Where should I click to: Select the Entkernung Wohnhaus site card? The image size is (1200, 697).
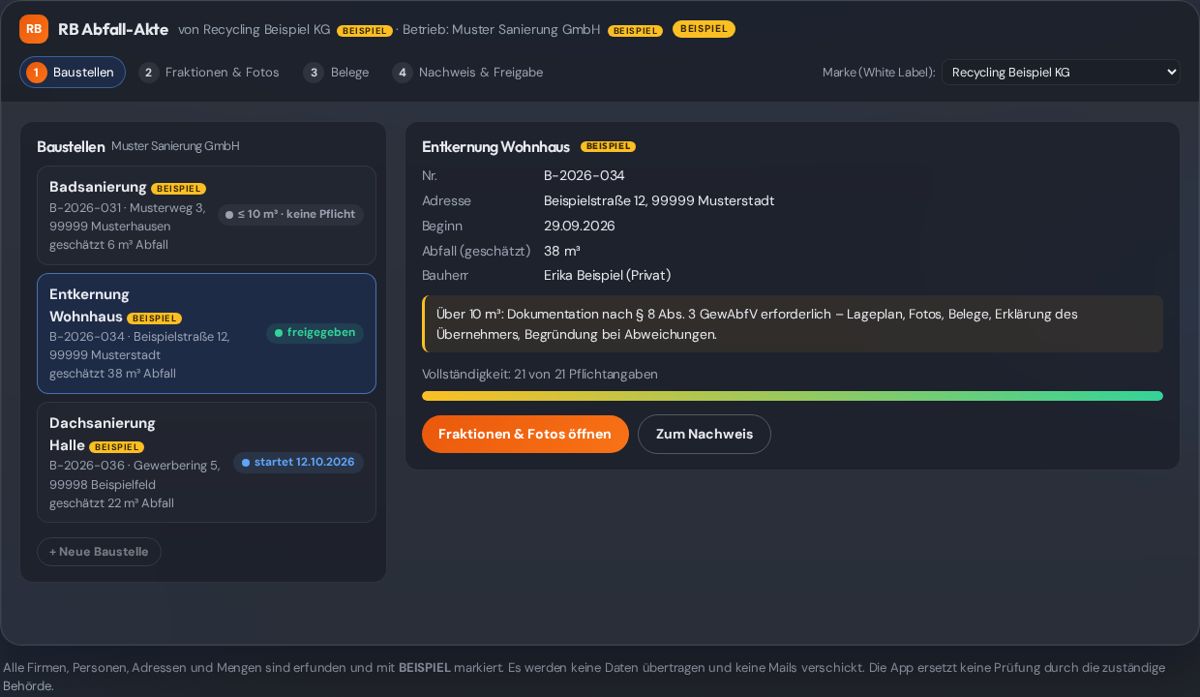(x=207, y=334)
